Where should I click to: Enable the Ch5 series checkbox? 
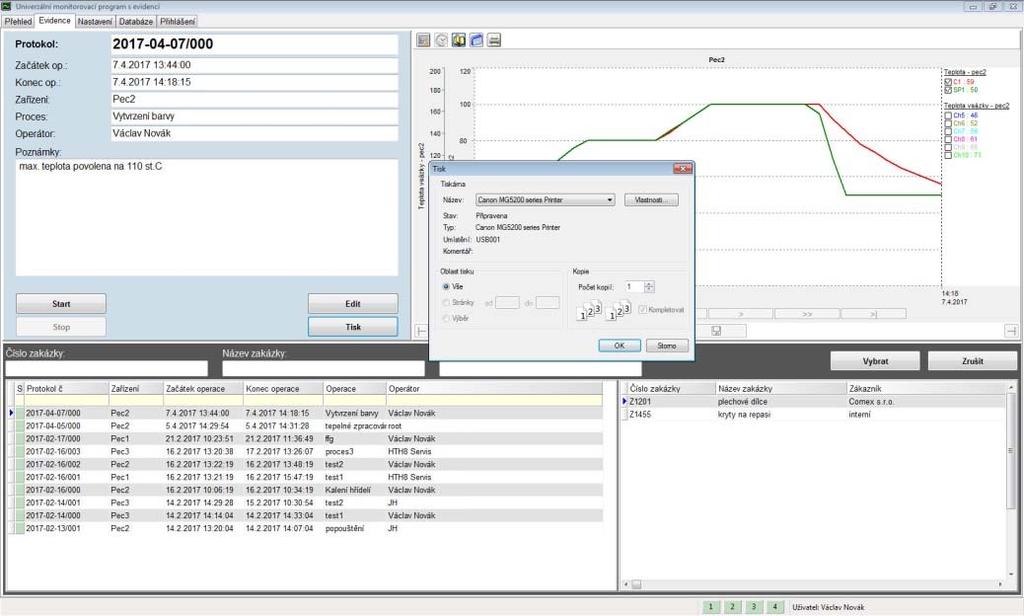point(948,116)
